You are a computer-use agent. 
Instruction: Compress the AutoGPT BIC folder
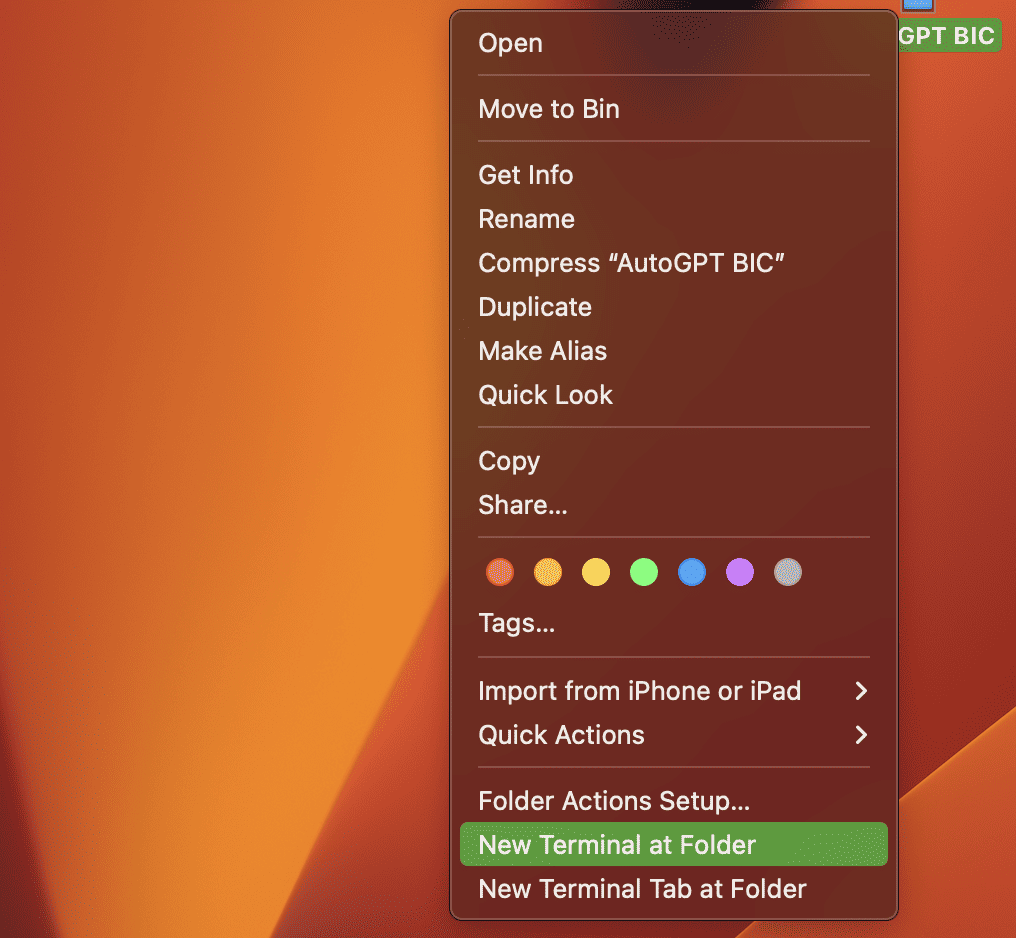tap(673, 263)
